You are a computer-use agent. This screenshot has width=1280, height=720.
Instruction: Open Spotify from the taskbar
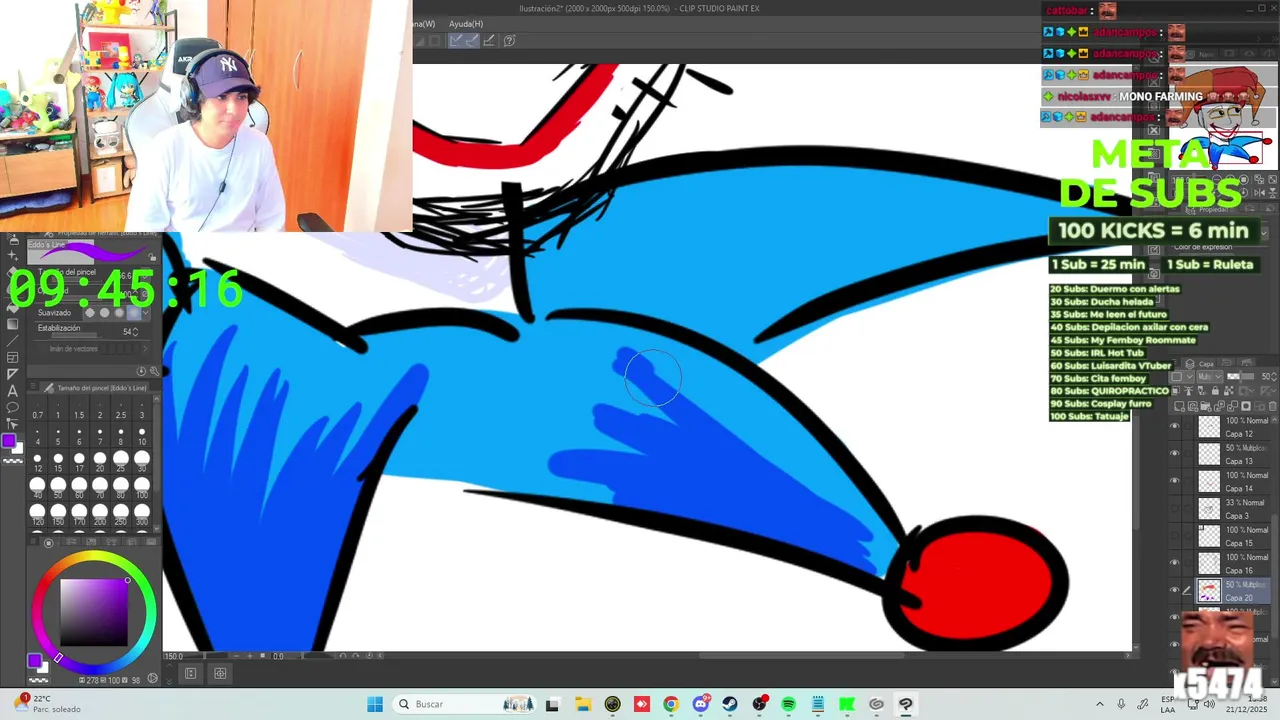click(788, 704)
